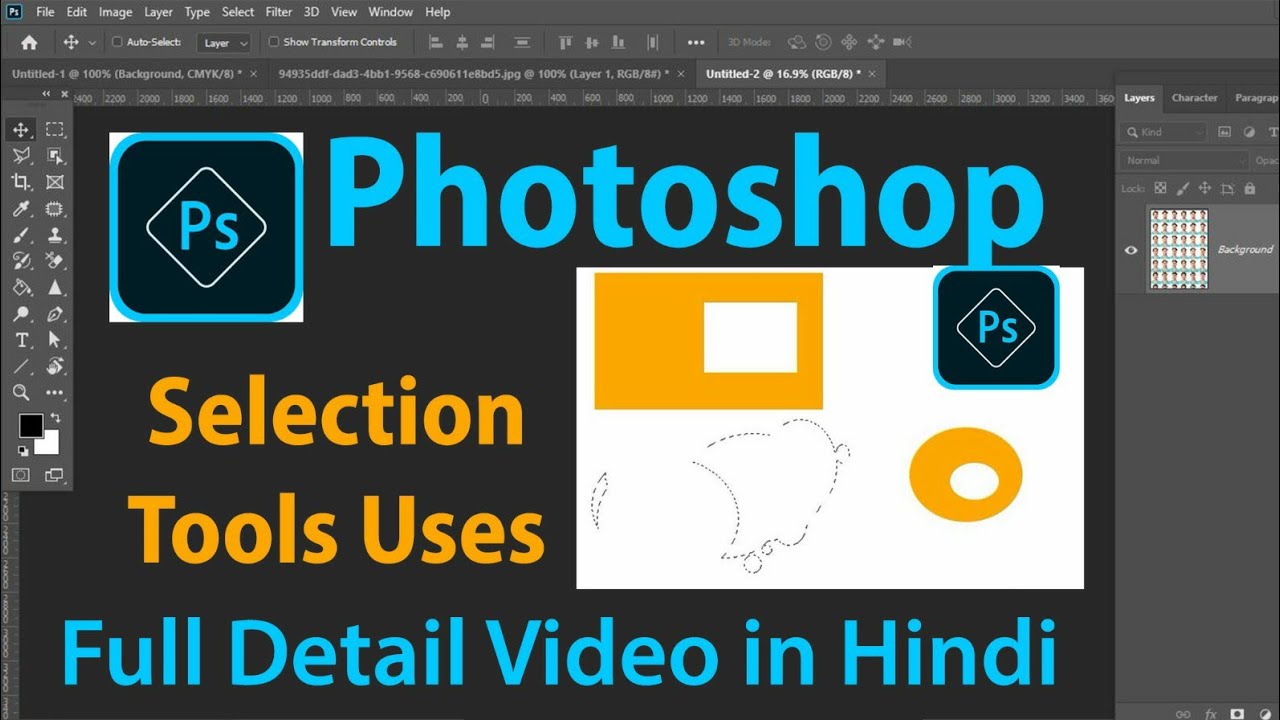Toggle Lock transparent pixels
Screen dimensions: 1280x720
pyautogui.click(x=1160, y=188)
